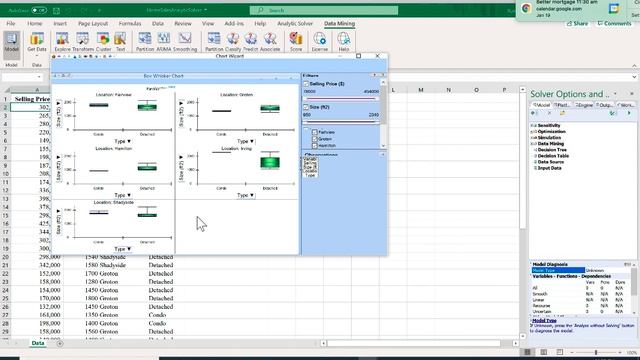Screen dimensions: 640x360
Task: Click the Cluster ribbon icon
Action: click(x=103, y=42)
